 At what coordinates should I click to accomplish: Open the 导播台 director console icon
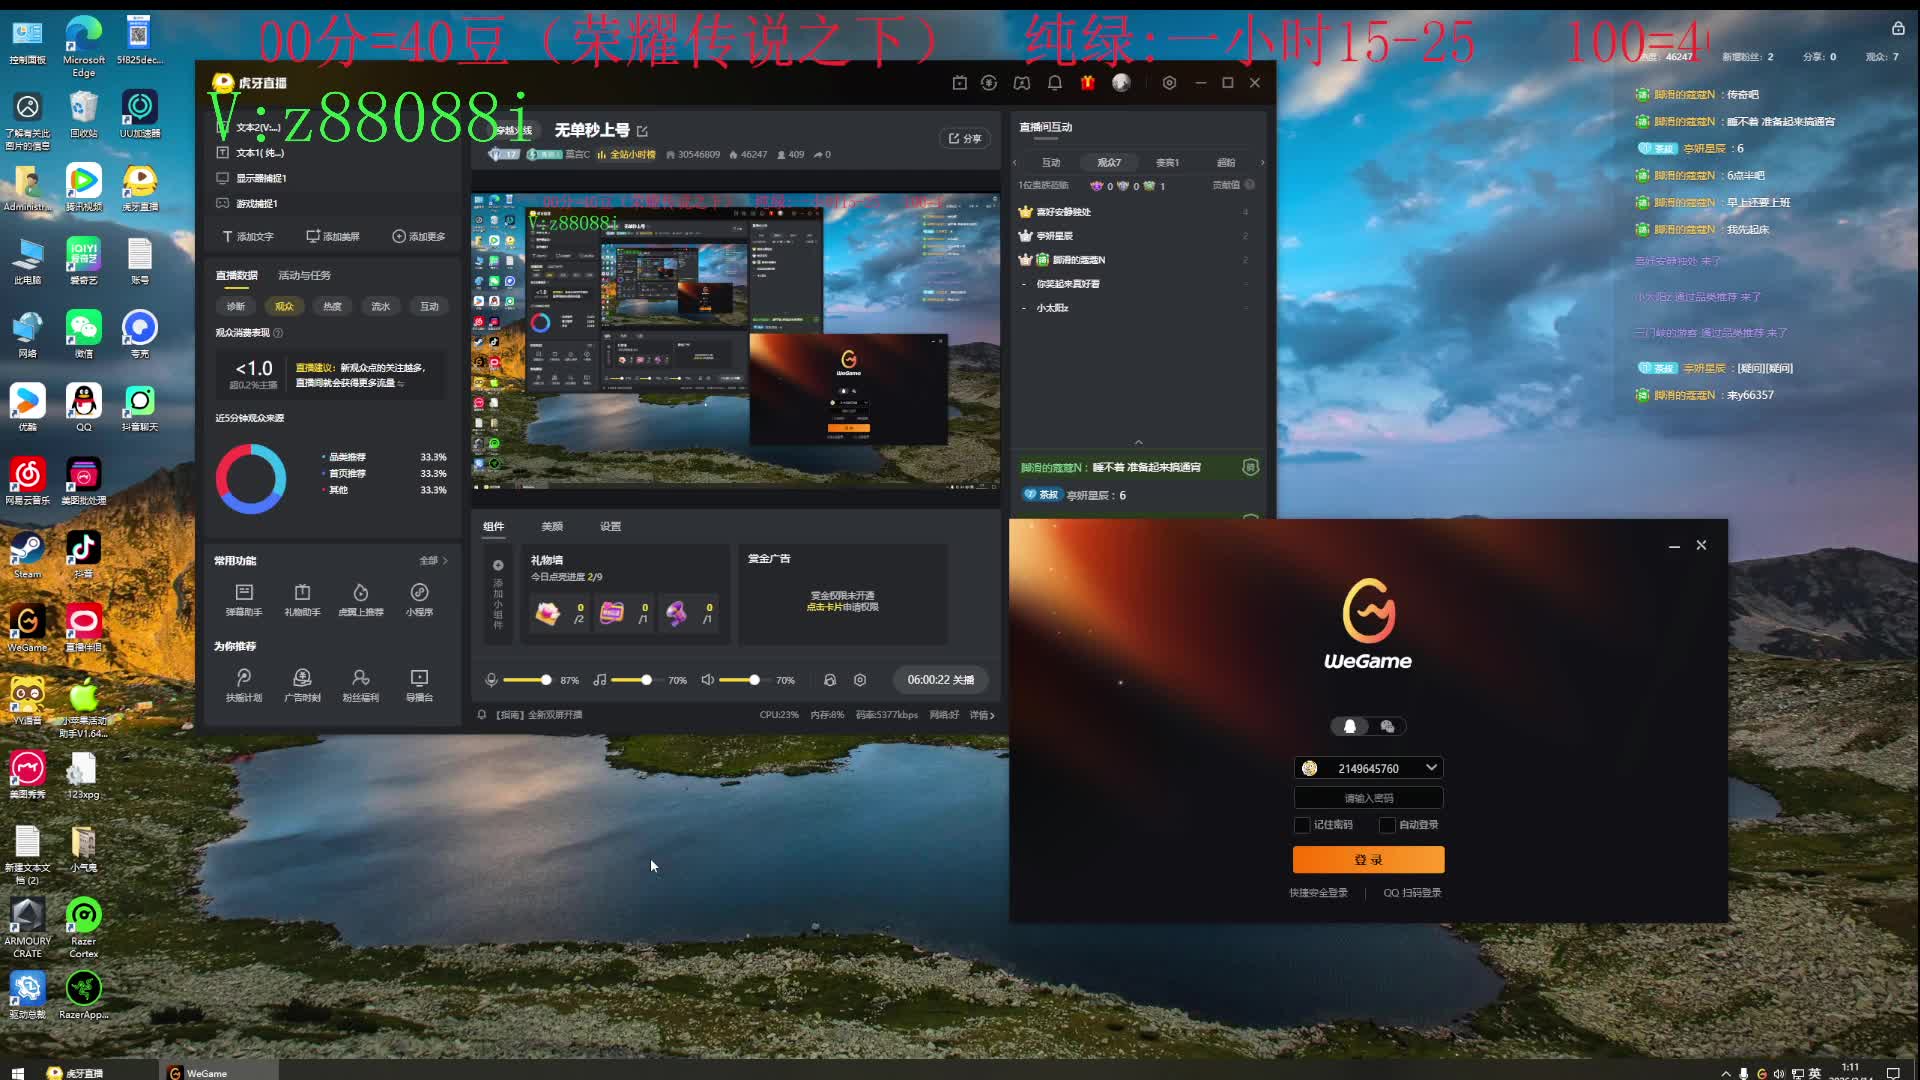pyautogui.click(x=419, y=679)
